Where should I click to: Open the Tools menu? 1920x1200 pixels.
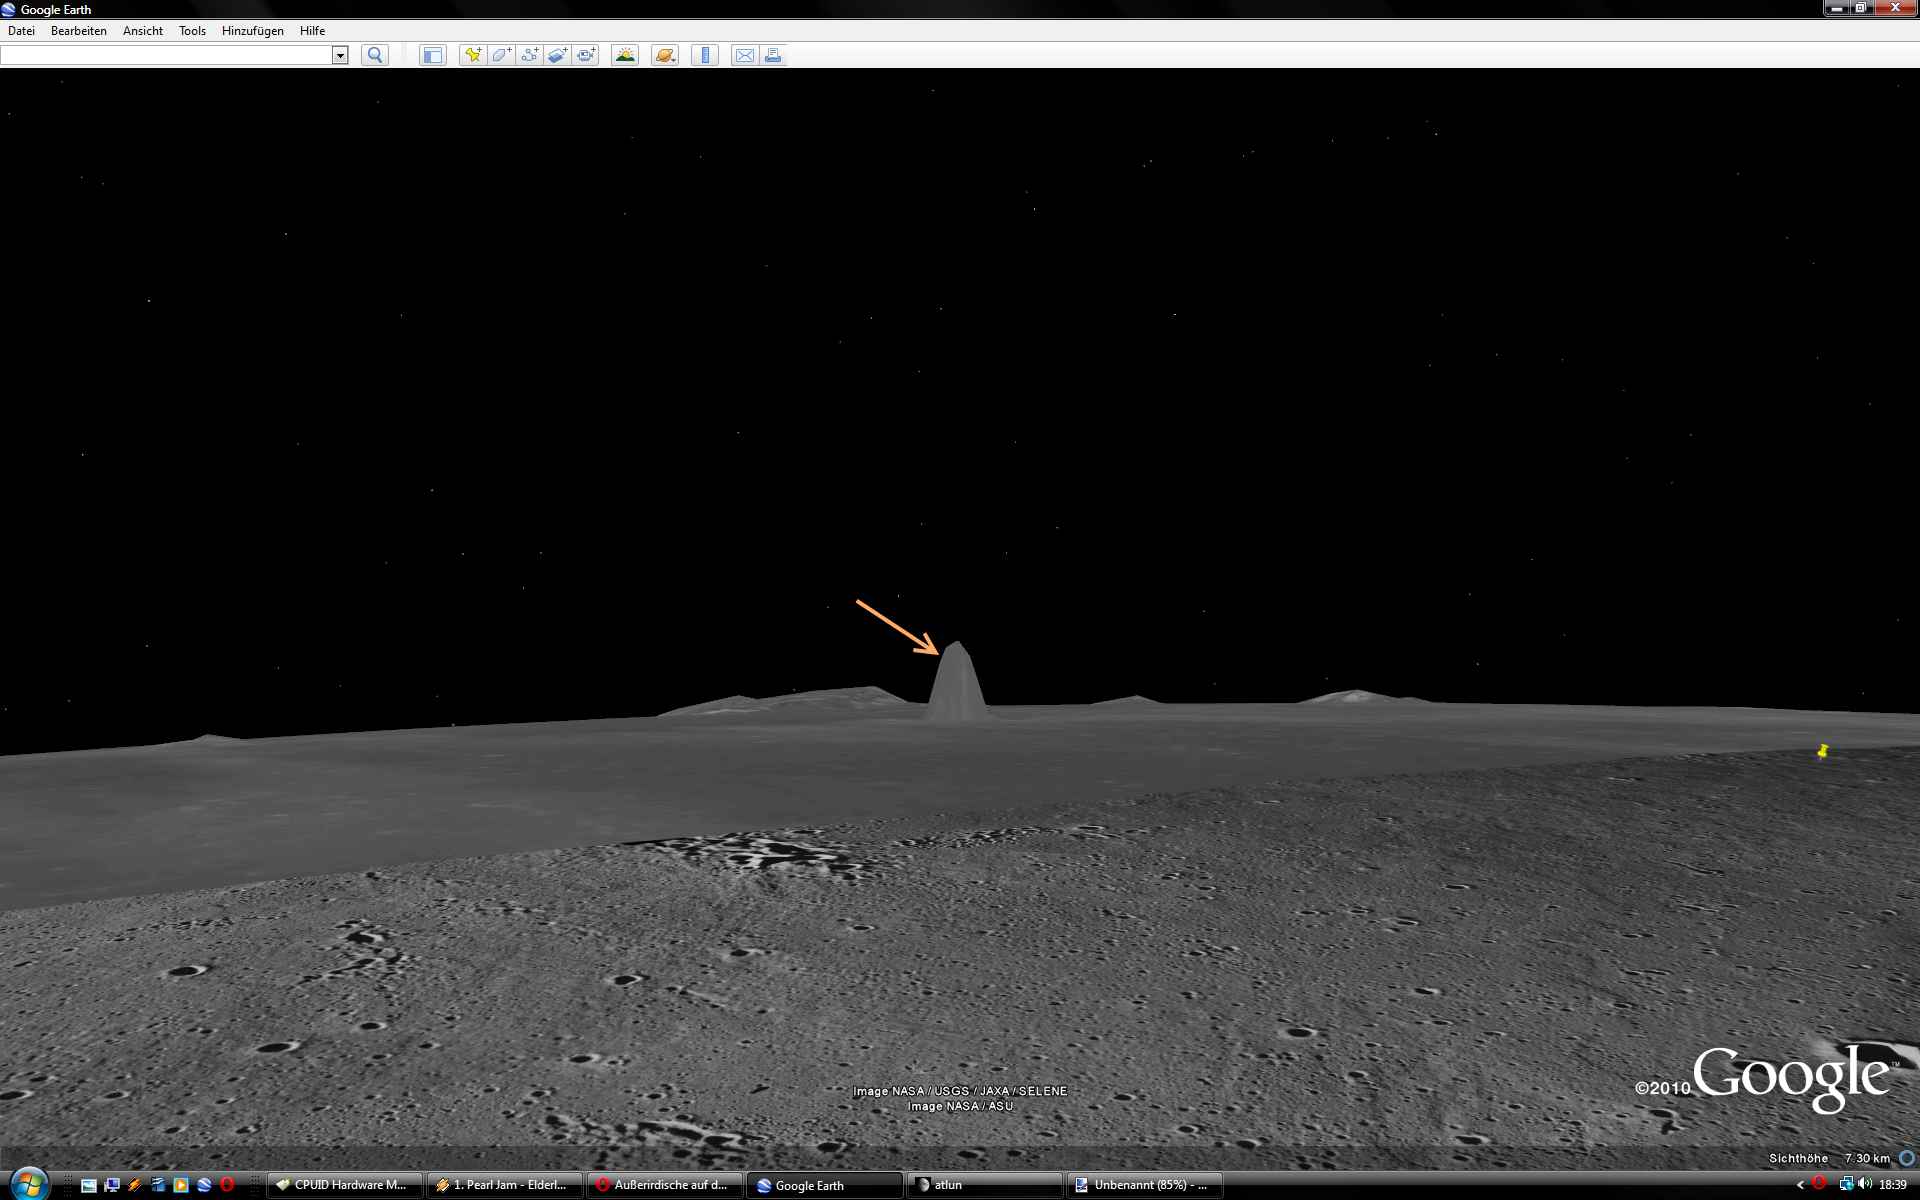coord(192,31)
